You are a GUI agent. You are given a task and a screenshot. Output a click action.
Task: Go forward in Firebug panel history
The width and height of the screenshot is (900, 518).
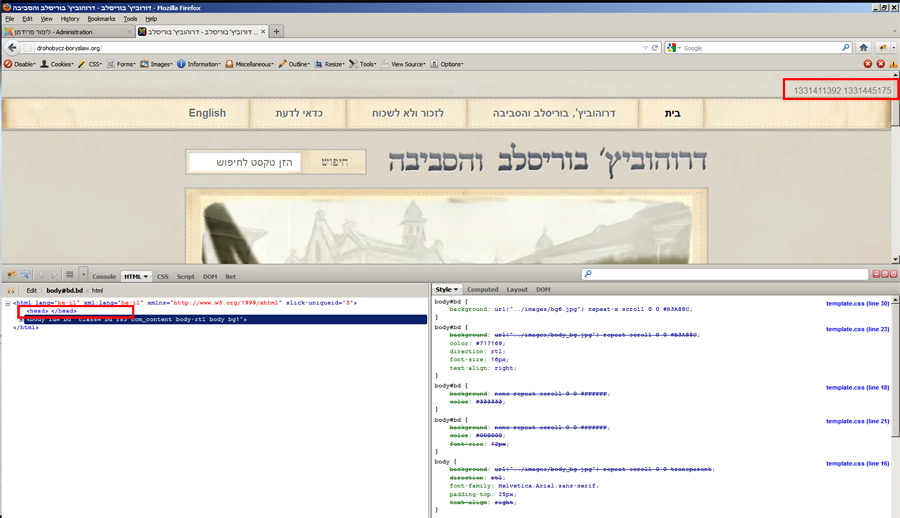pos(54,275)
